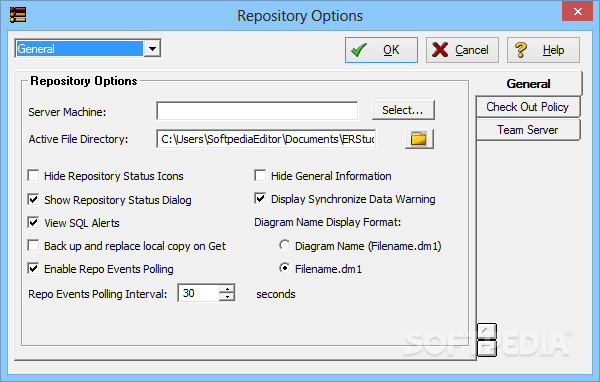
Task: Browse for Active File Directory folder icon
Action: [419, 139]
